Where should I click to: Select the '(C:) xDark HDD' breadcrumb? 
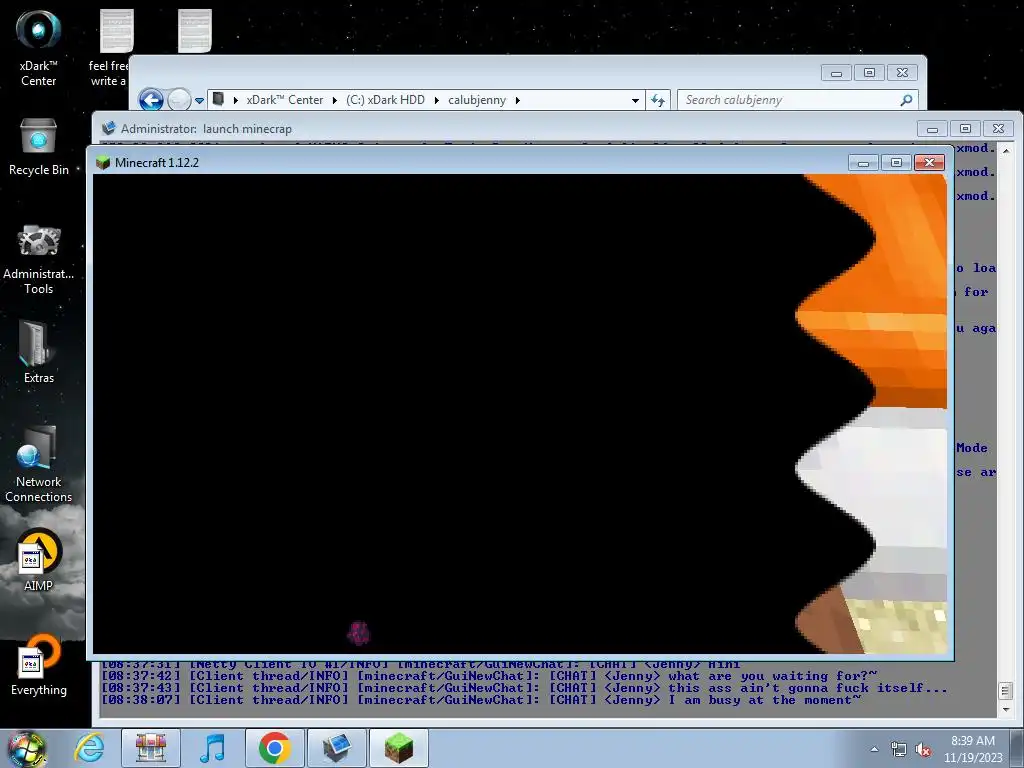click(385, 100)
